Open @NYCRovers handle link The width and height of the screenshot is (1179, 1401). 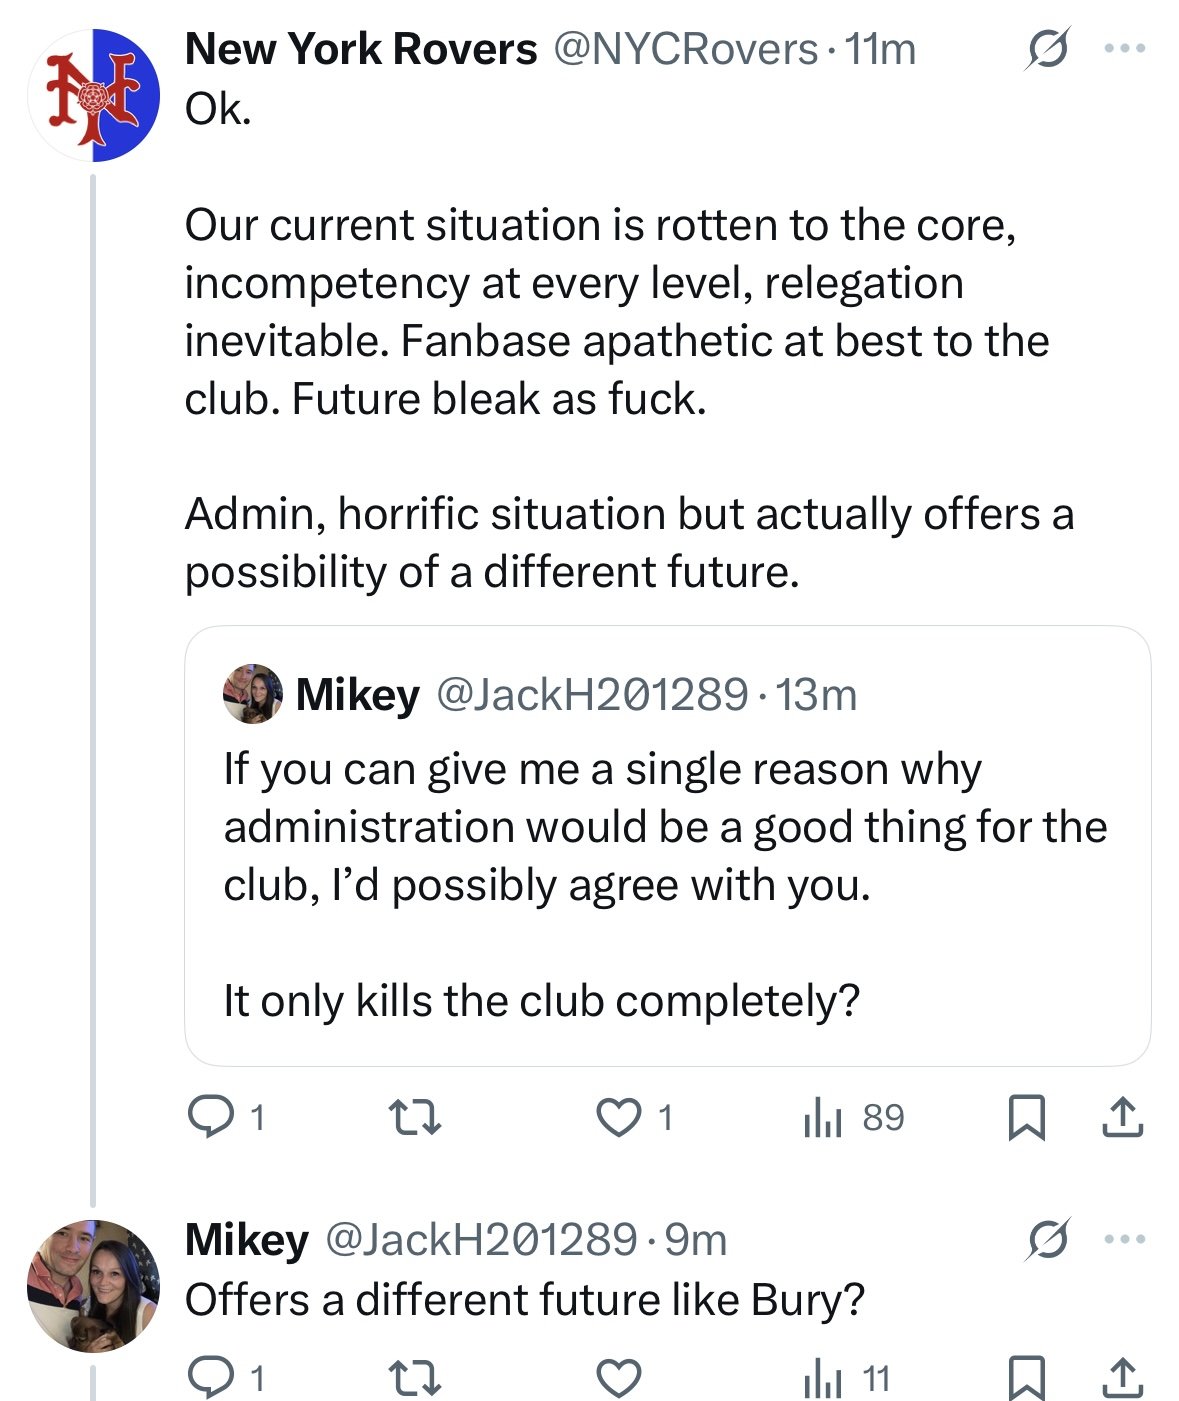pos(685,49)
